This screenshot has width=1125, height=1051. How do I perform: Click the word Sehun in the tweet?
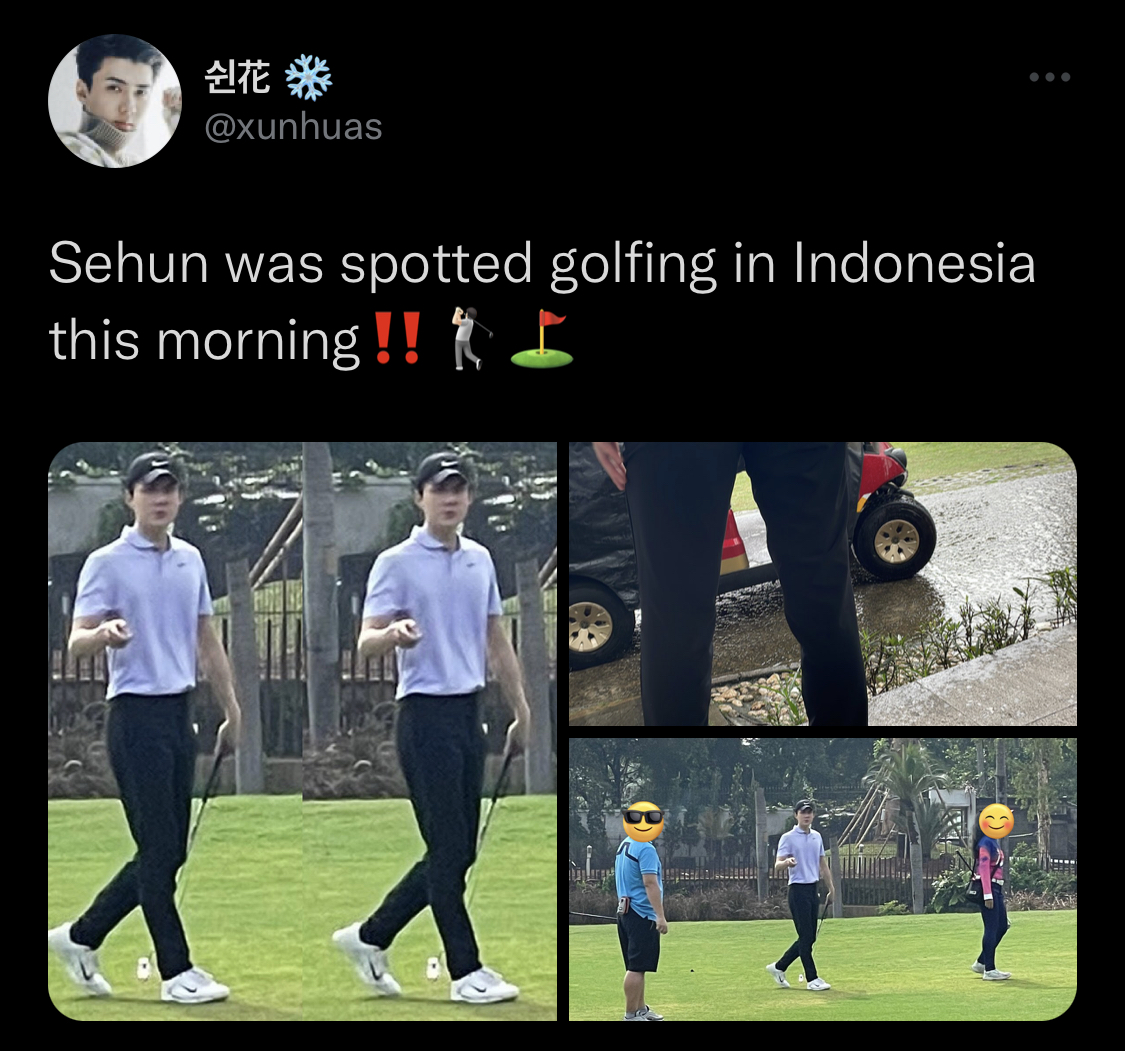point(128,264)
